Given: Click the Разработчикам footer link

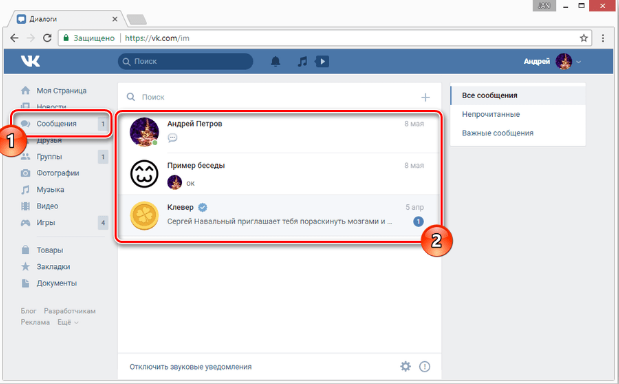Looking at the screenshot, I should [x=69, y=311].
